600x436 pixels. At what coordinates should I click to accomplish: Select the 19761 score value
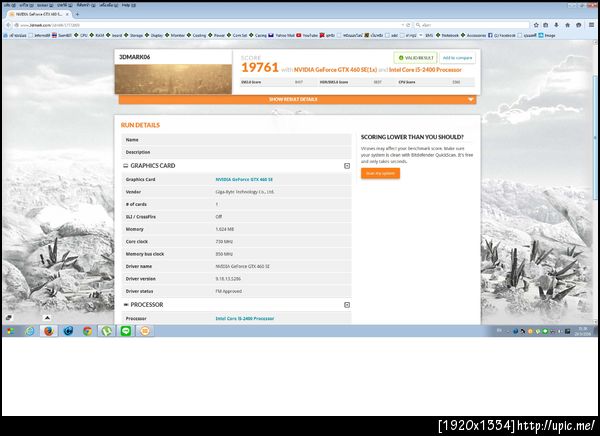coord(260,68)
